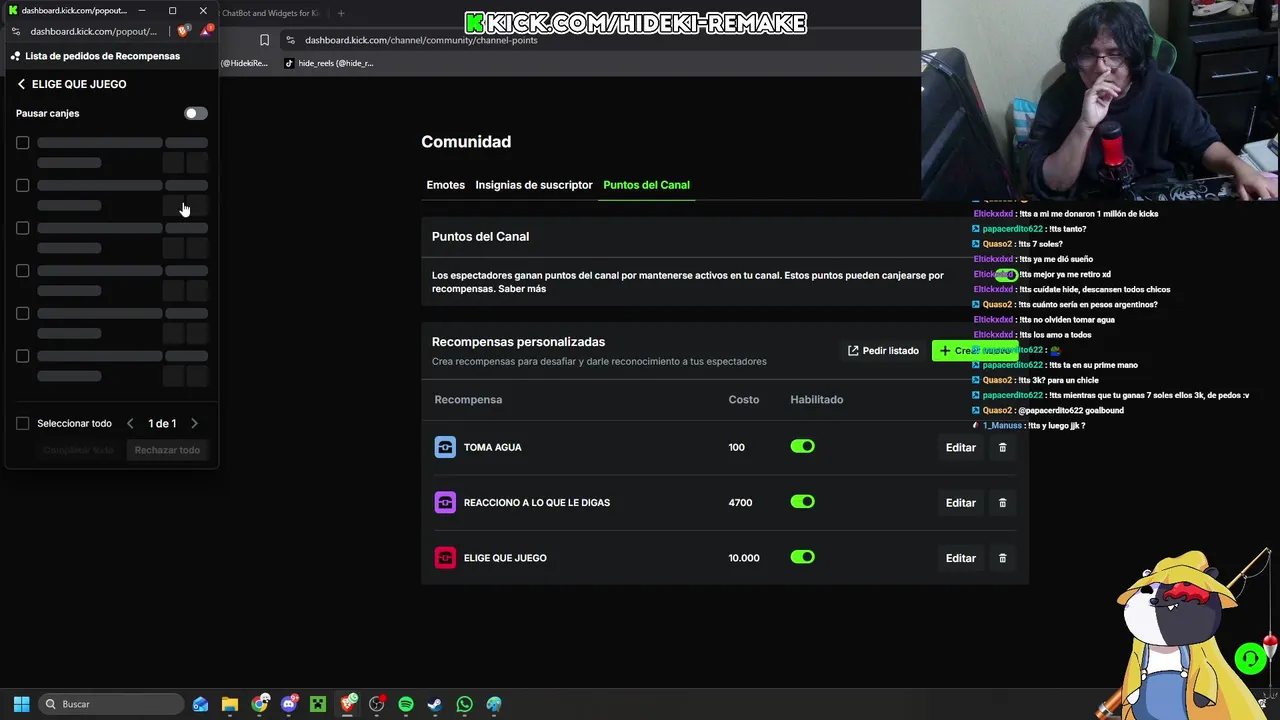This screenshot has width=1280, height=720.
Task: Disable REACCIONO A LO QUE LE DIGAS toggle
Action: pos(802,502)
